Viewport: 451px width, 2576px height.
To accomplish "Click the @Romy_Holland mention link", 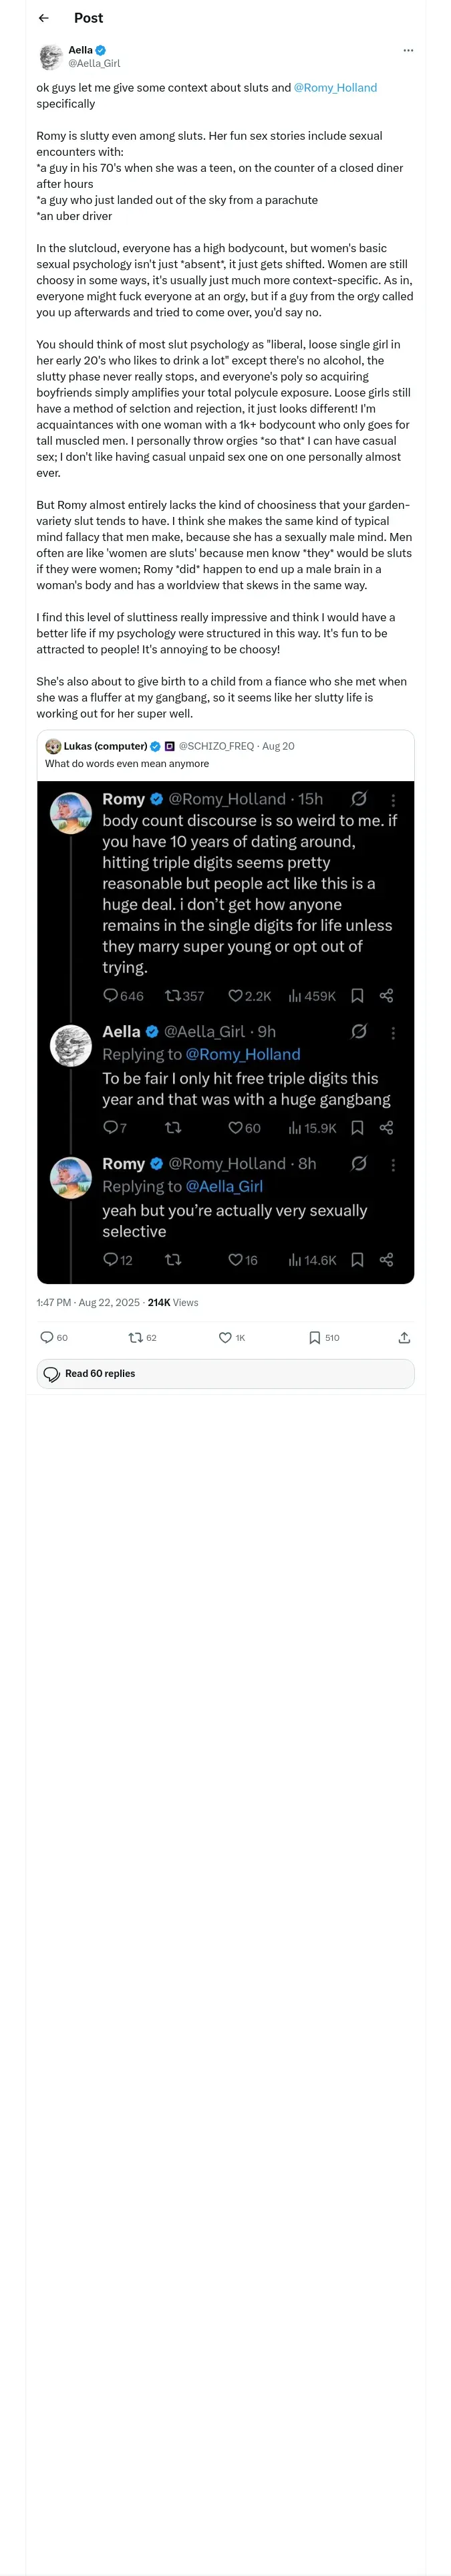I will [x=335, y=88].
